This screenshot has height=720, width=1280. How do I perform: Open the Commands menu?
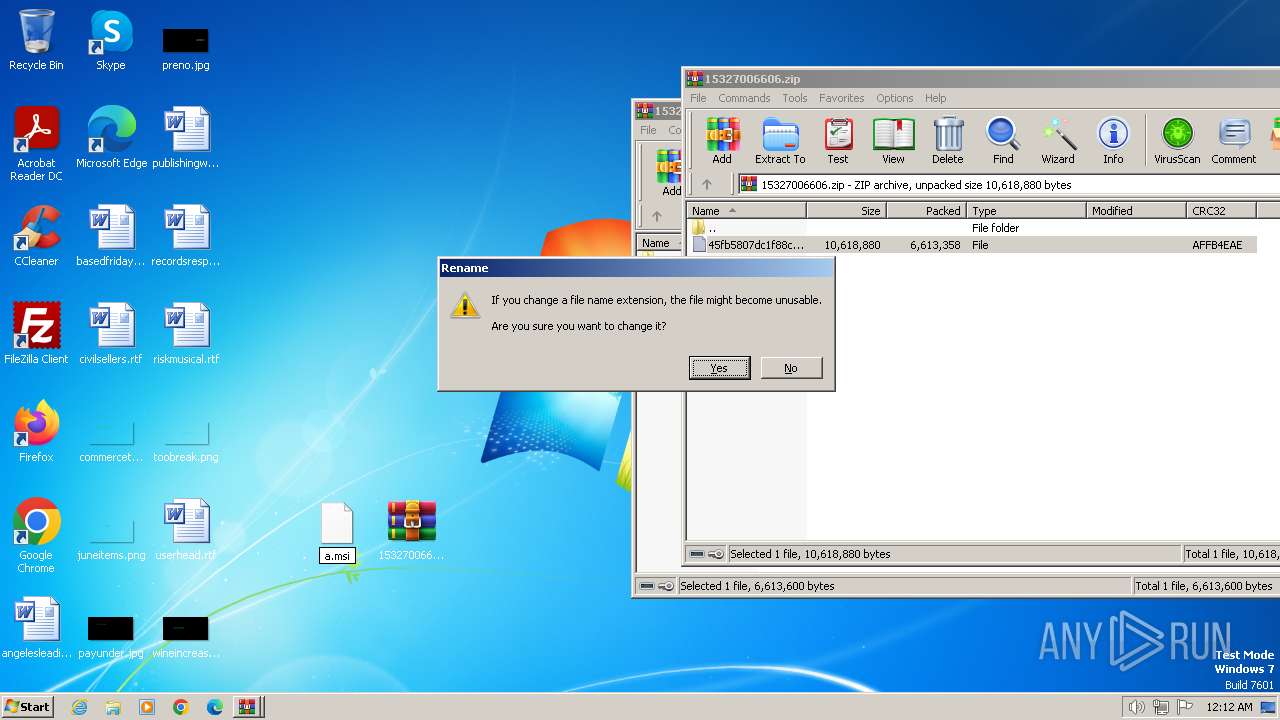coord(744,98)
